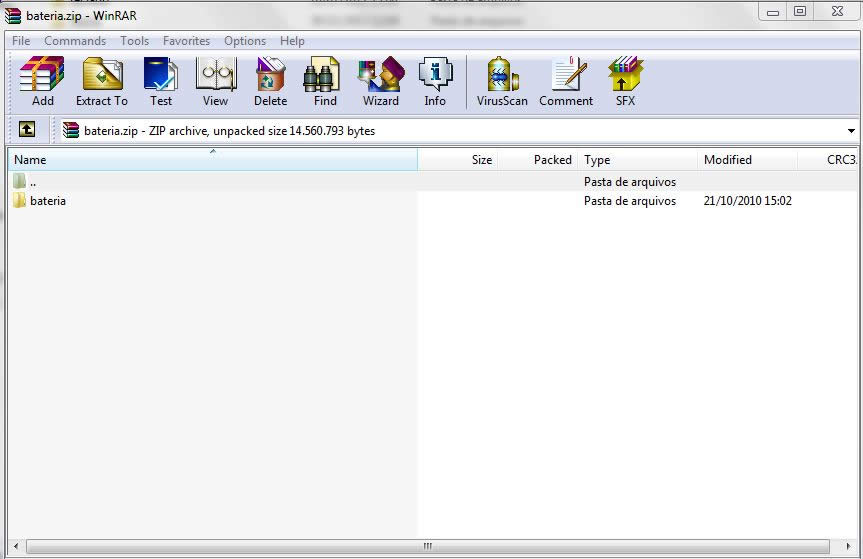Image resolution: width=863 pixels, height=559 pixels.
Task: Run the Test archive tool
Action: [161, 81]
